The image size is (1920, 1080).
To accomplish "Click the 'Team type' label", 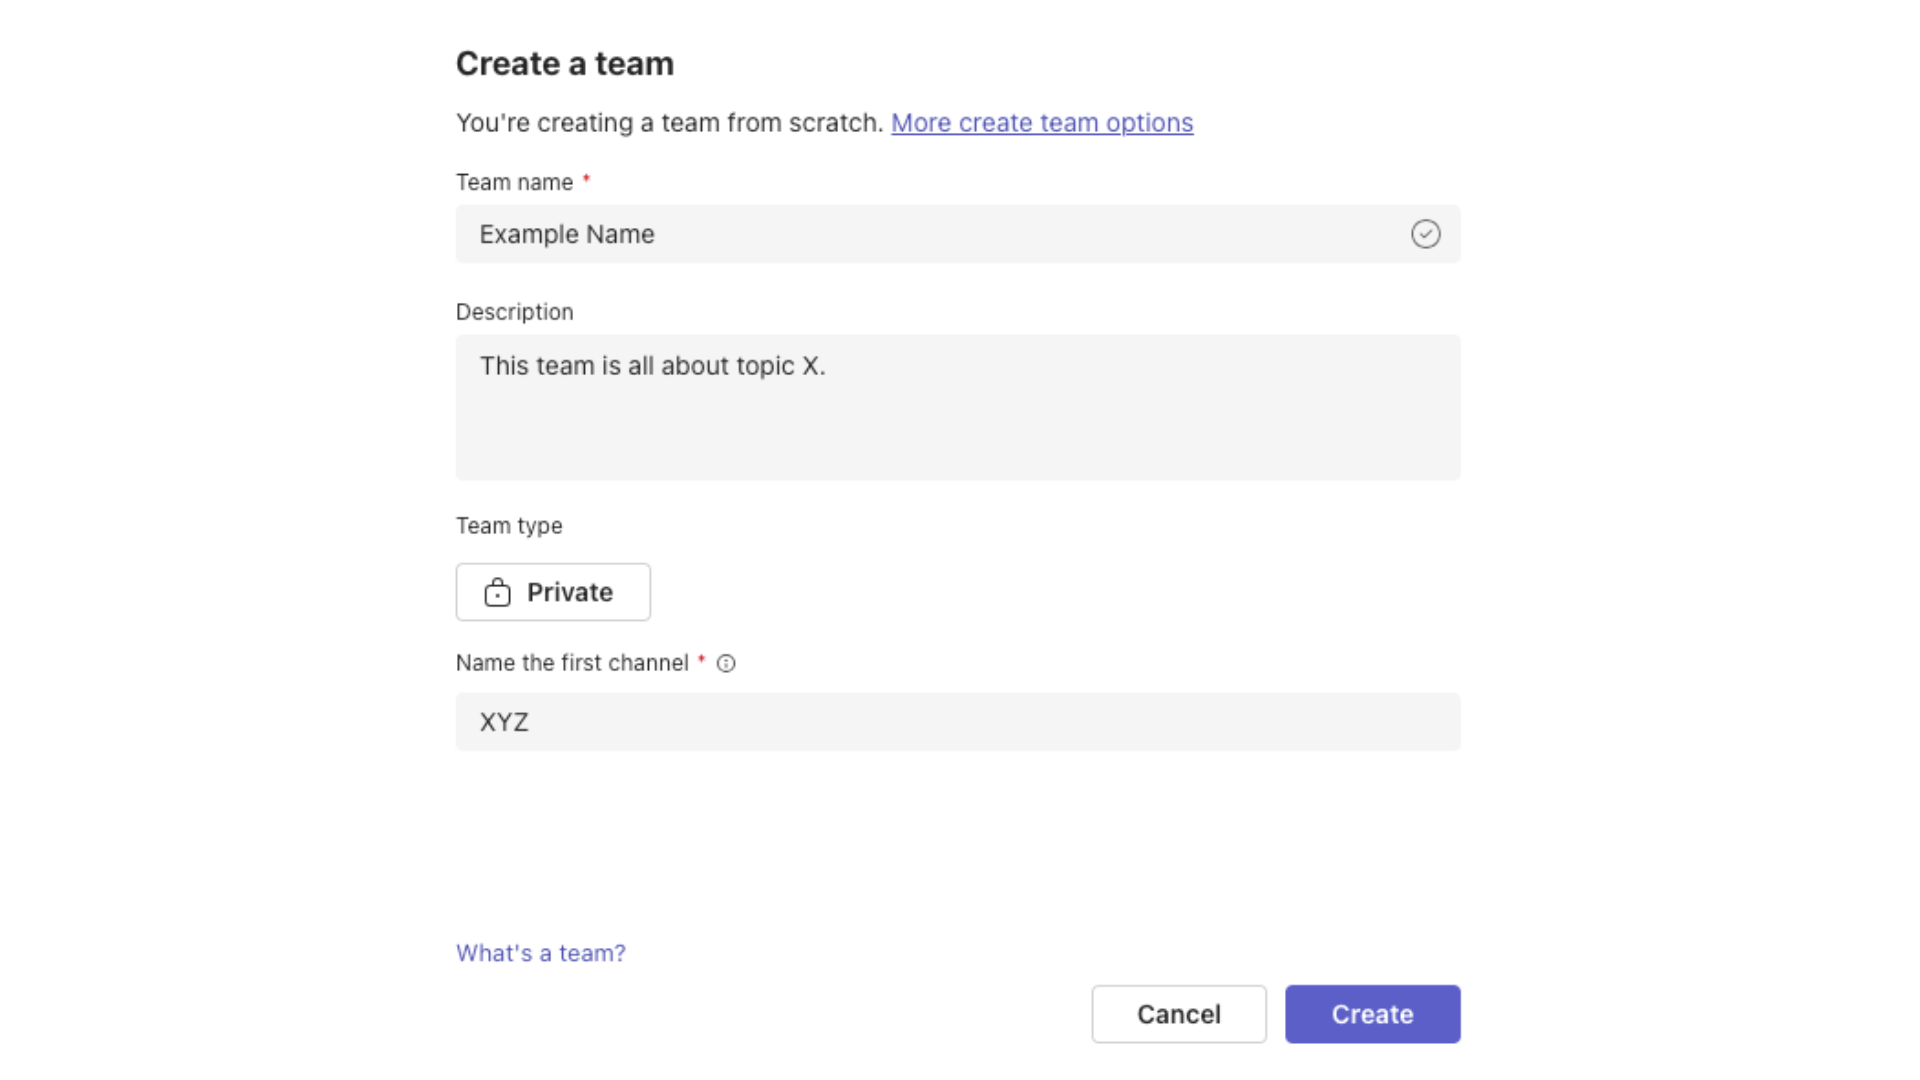I will pos(509,525).
